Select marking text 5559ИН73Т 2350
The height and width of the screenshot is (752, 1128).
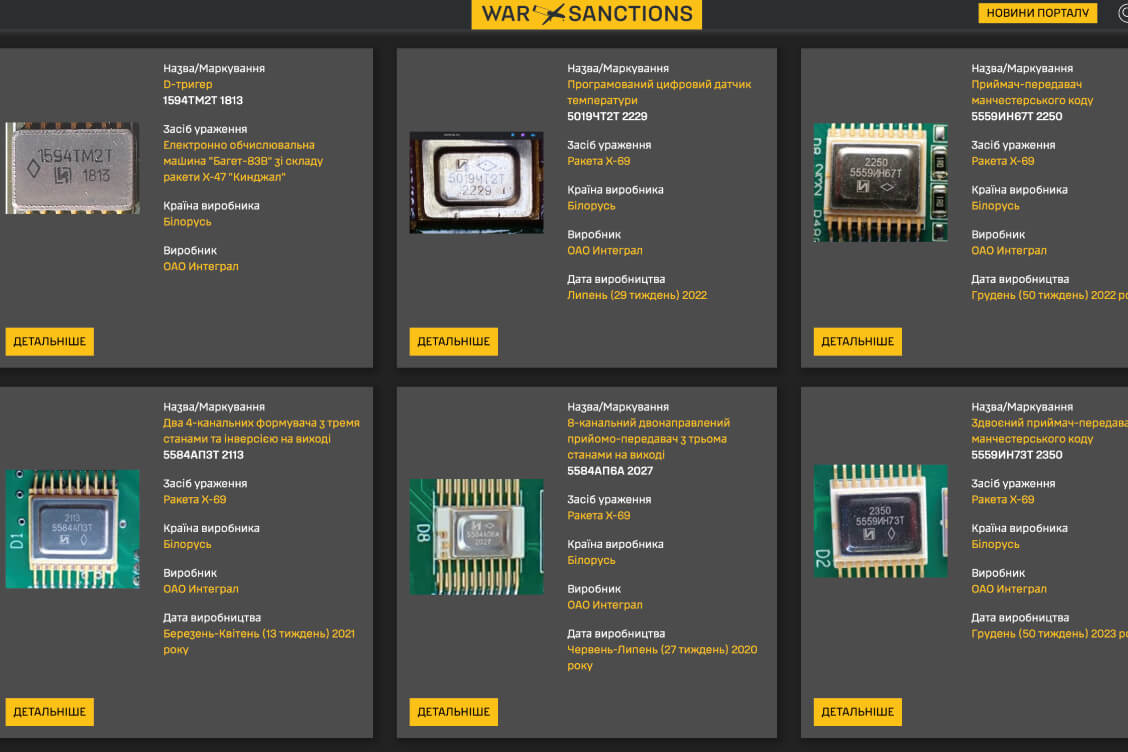coord(1016,454)
